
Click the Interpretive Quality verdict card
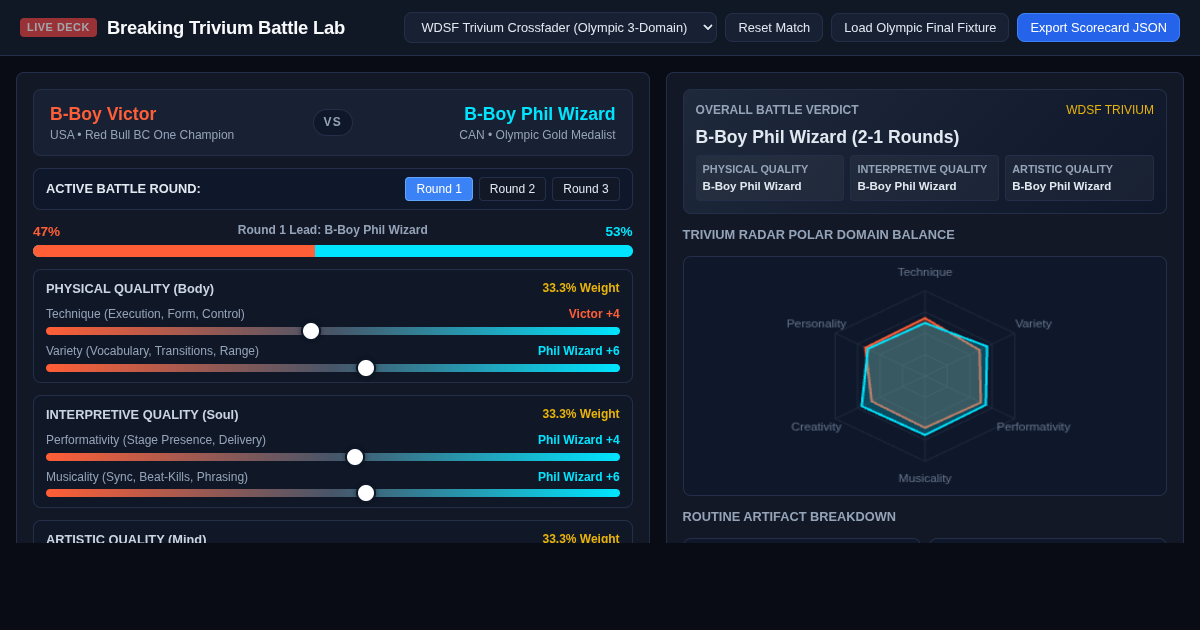[x=925, y=178]
